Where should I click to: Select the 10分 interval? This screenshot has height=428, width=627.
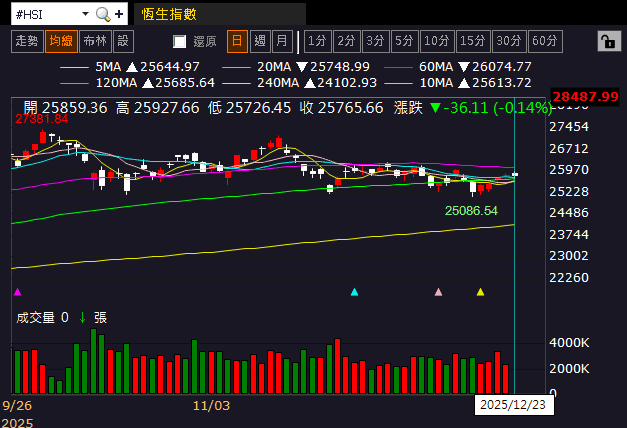click(437, 41)
